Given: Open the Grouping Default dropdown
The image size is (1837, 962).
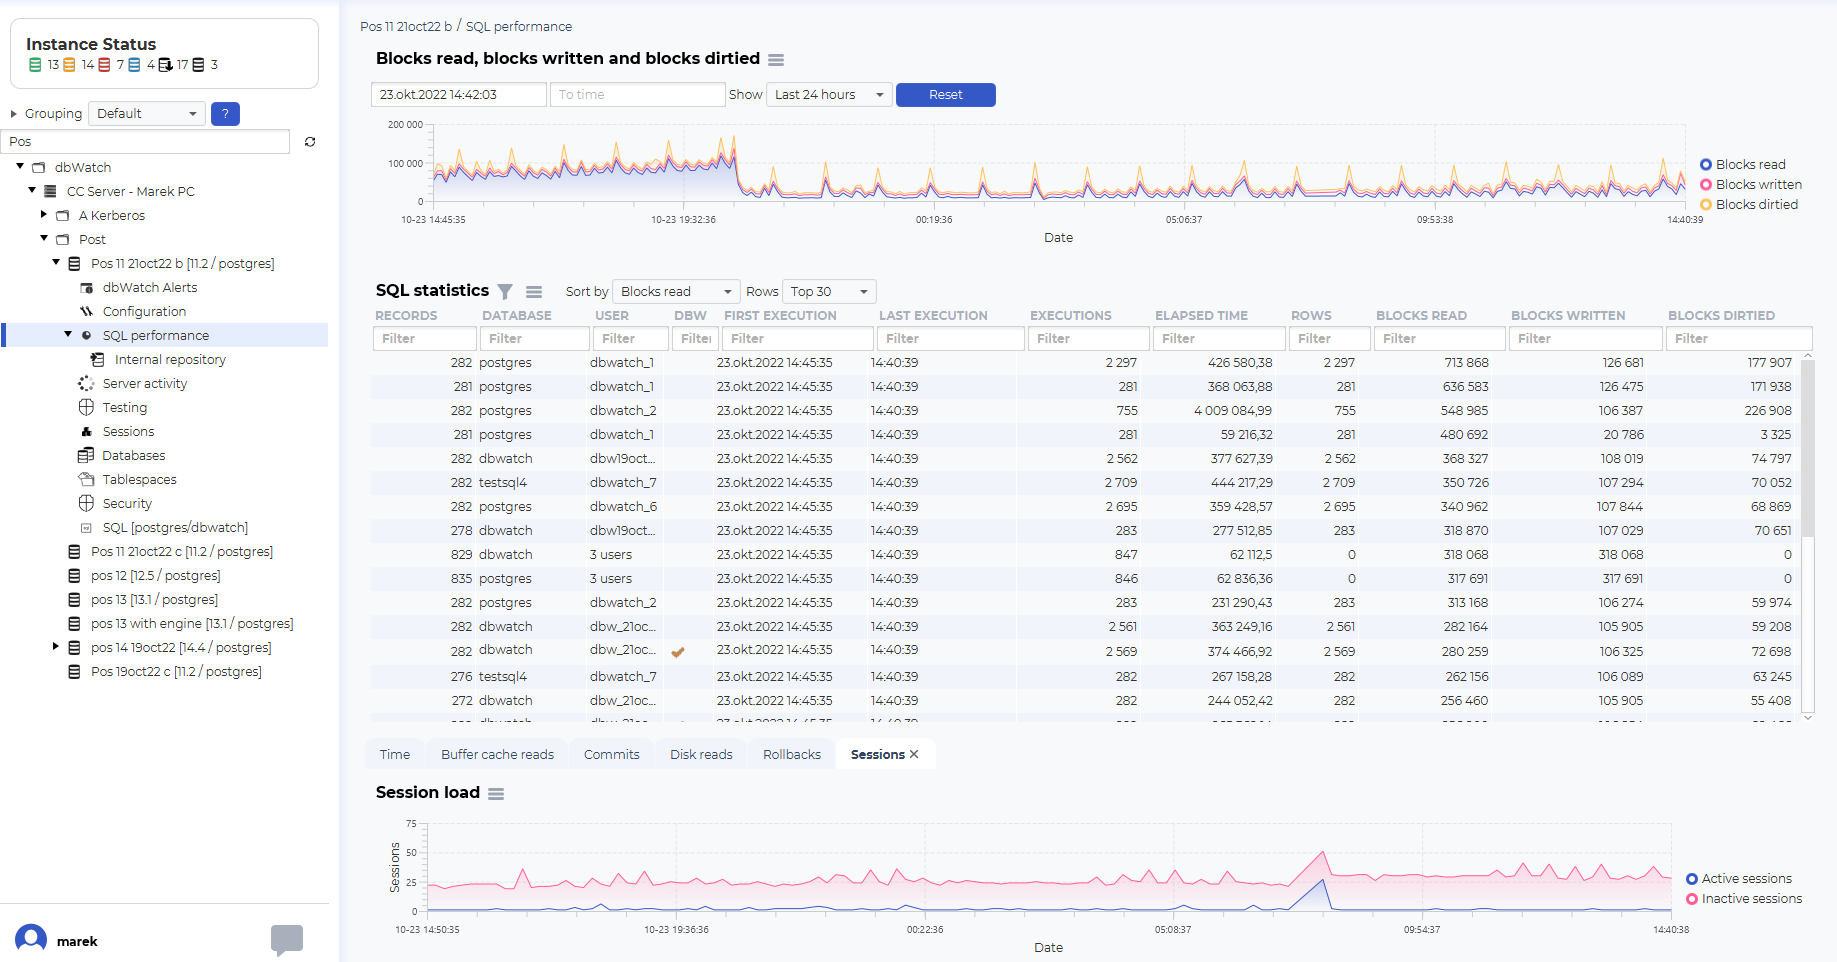Looking at the screenshot, I should coord(147,114).
